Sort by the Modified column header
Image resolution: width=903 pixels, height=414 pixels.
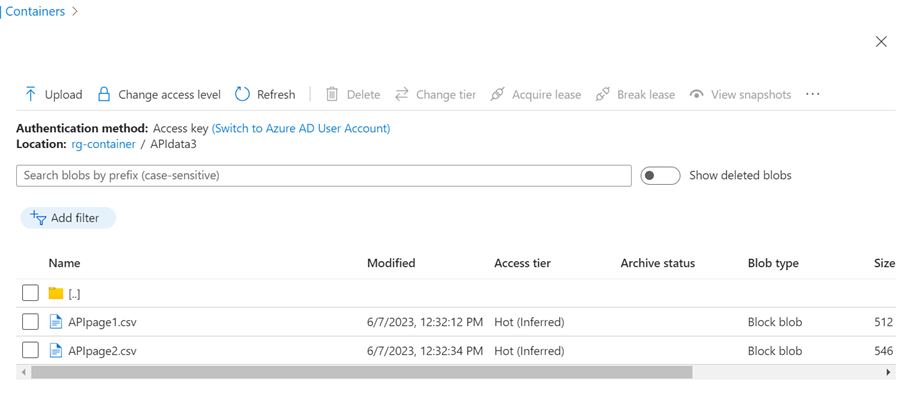(391, 263)
